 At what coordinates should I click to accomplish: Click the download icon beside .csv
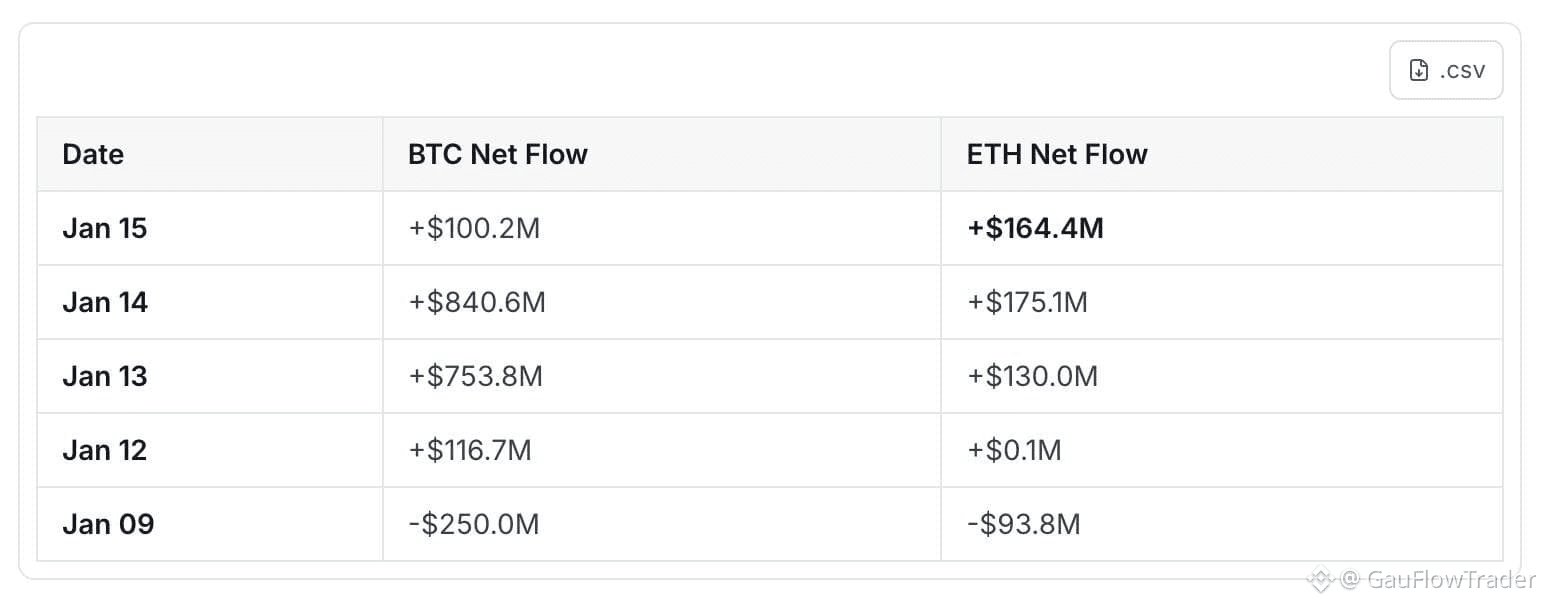coord(1418,70)
